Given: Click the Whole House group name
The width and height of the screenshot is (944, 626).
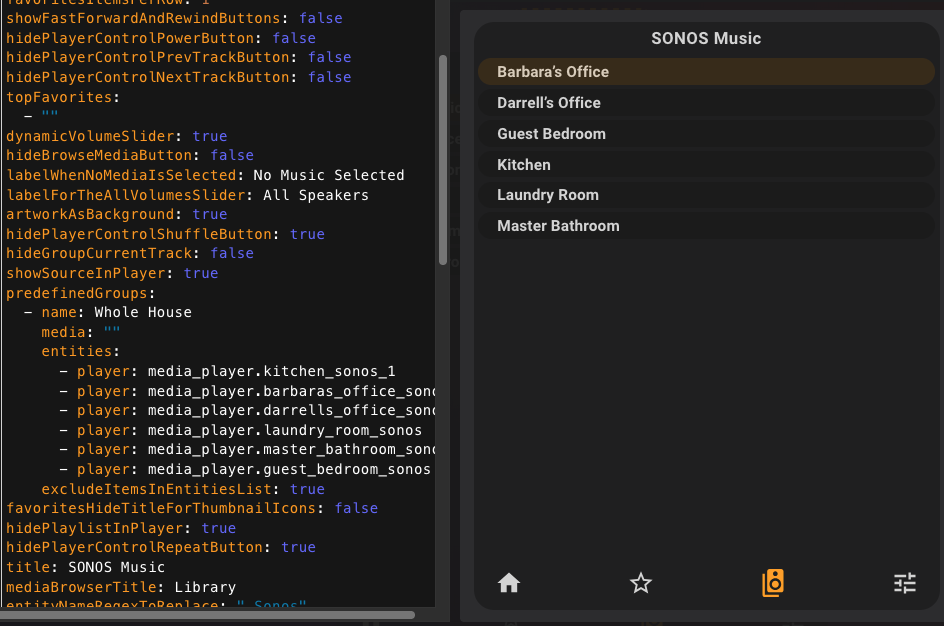Looking at the screenshot, I should (x=143, y=312).
